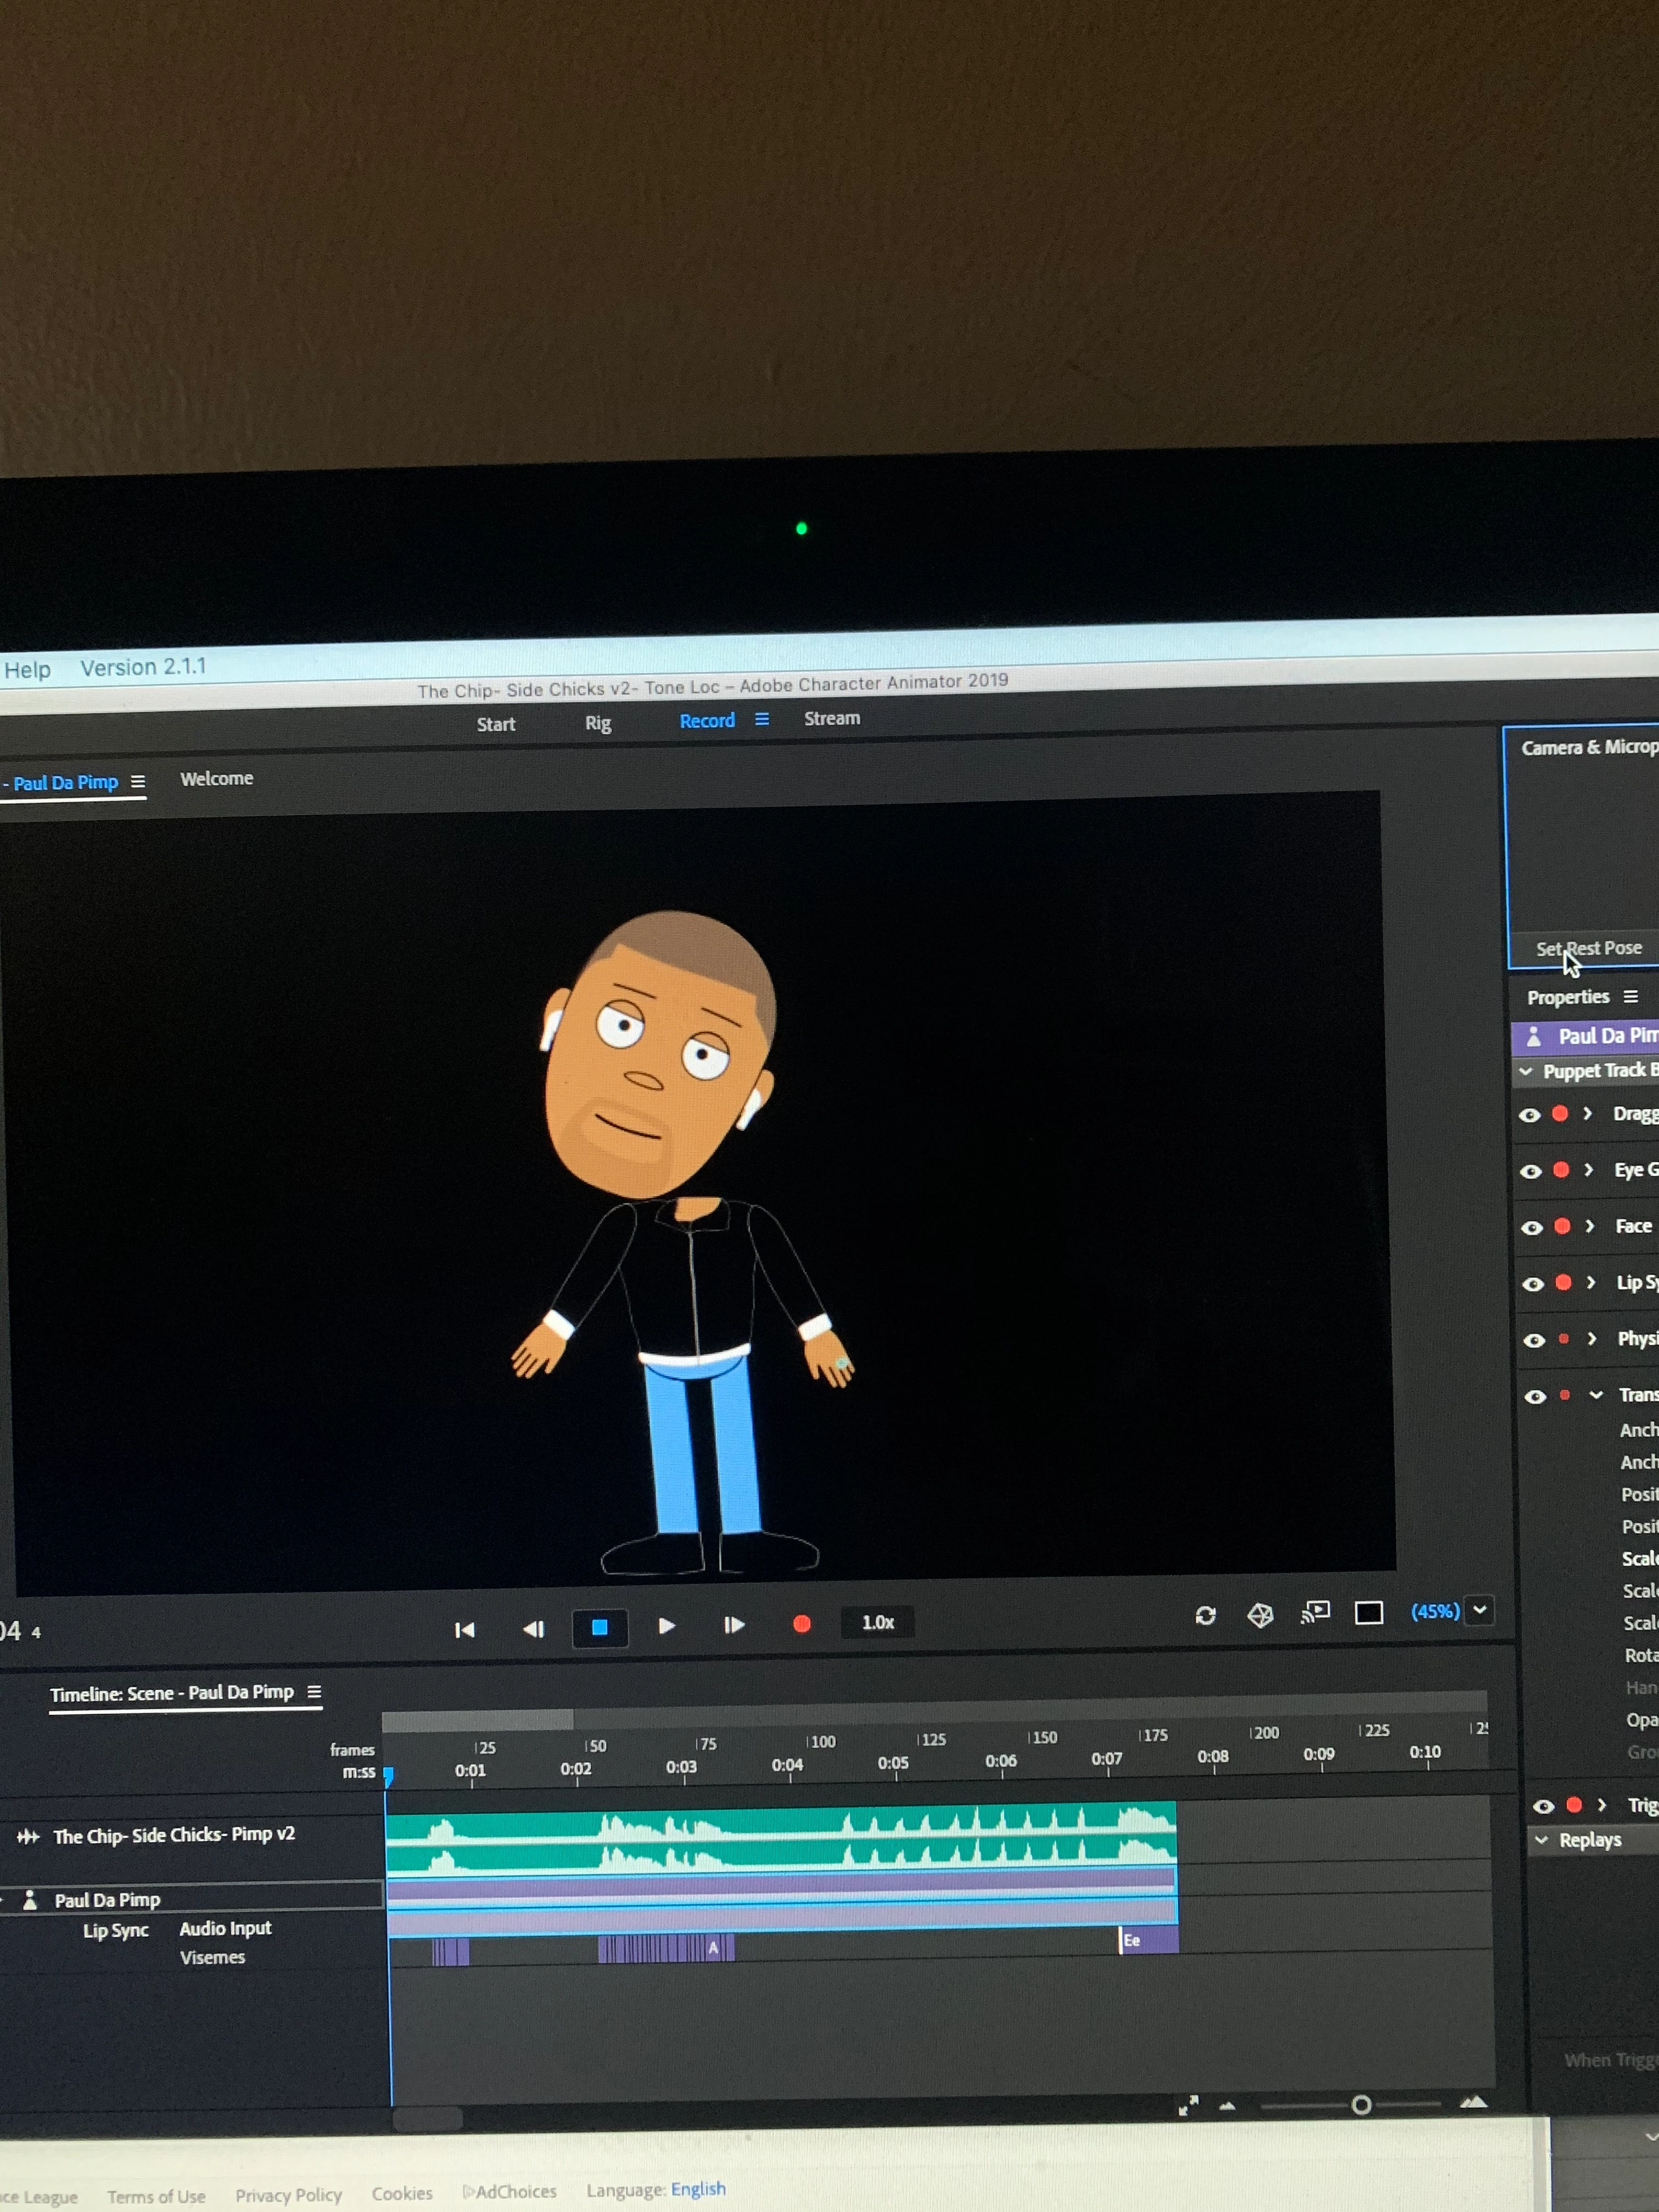Toggle the Triggers record arm dot
The height and width of the screenshot is (2212, 1659).
(x=1574, y=1805)
